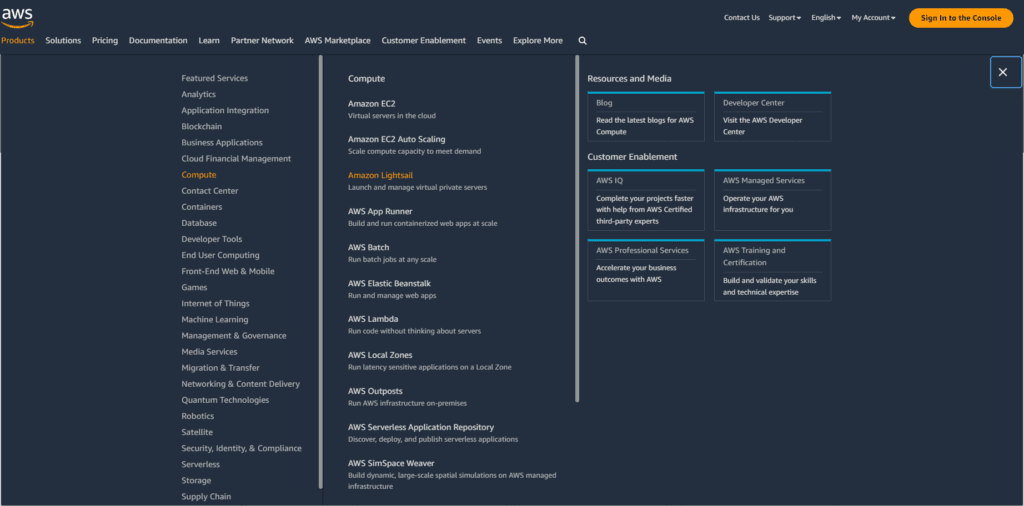Open Amazon EC2 Auto Scaling link
Image resolution: width=1024 pixels, height=506 pixels.
pyautogui.click(x=396, y=139)
